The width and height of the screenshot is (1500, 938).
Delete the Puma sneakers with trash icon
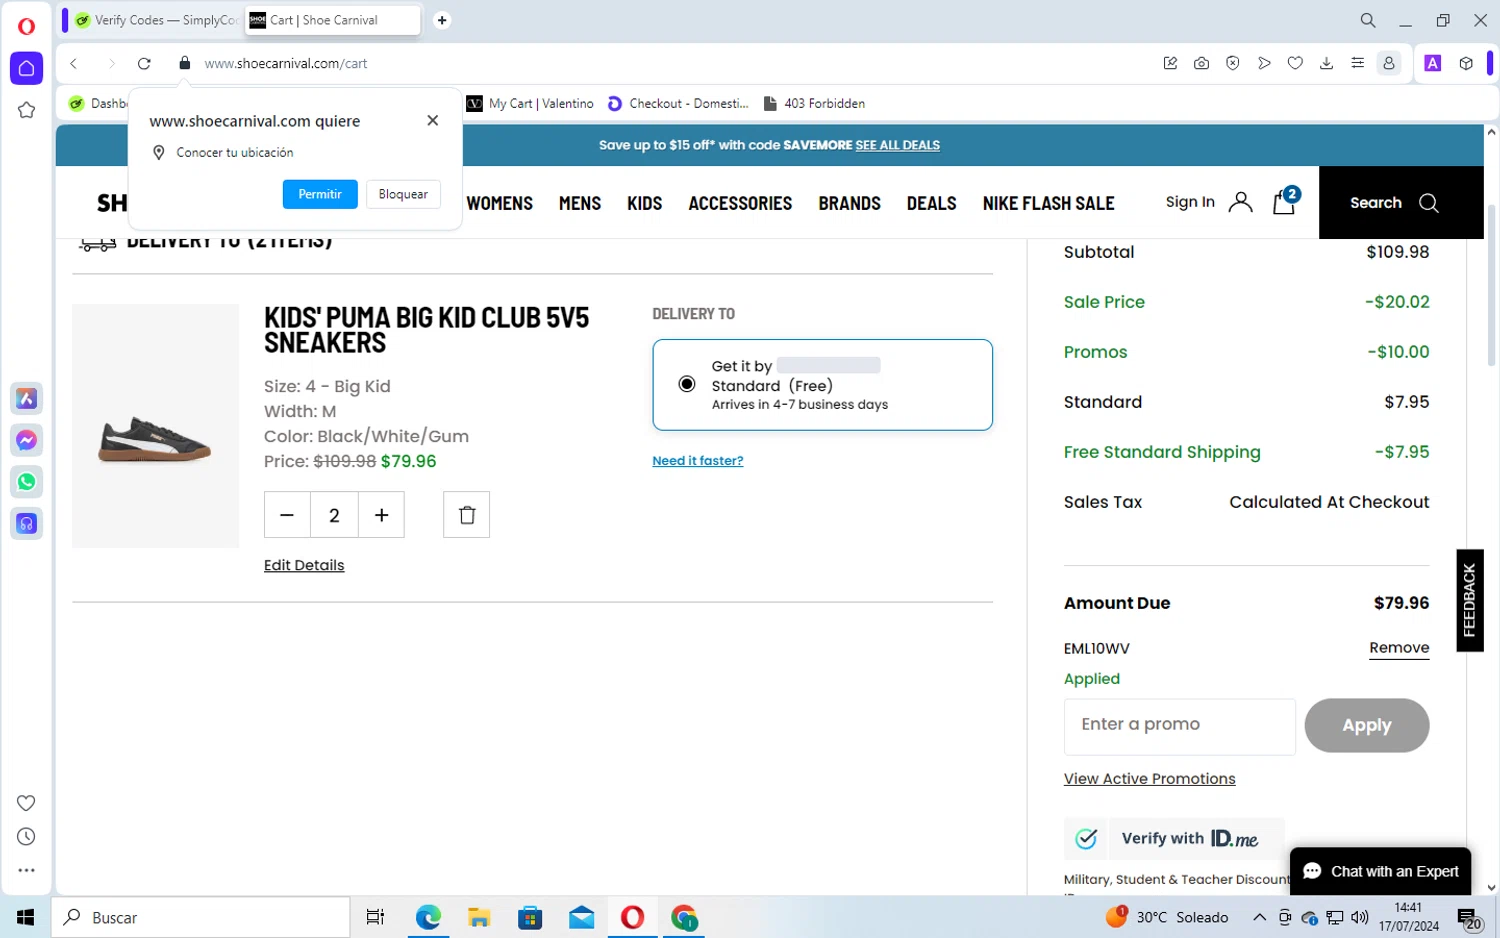pyautogui.click(x=467, y=515)
